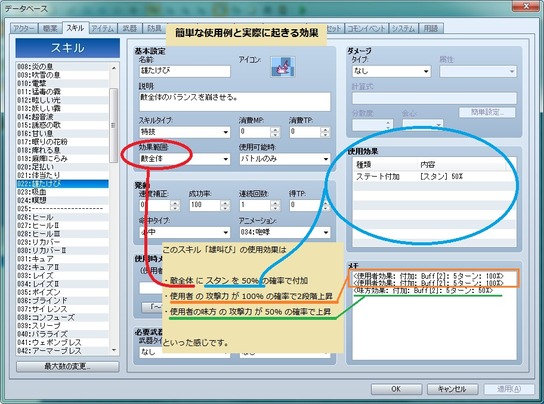Switch to the システム tab
The image size is (544, 404).
pos(403,28)
